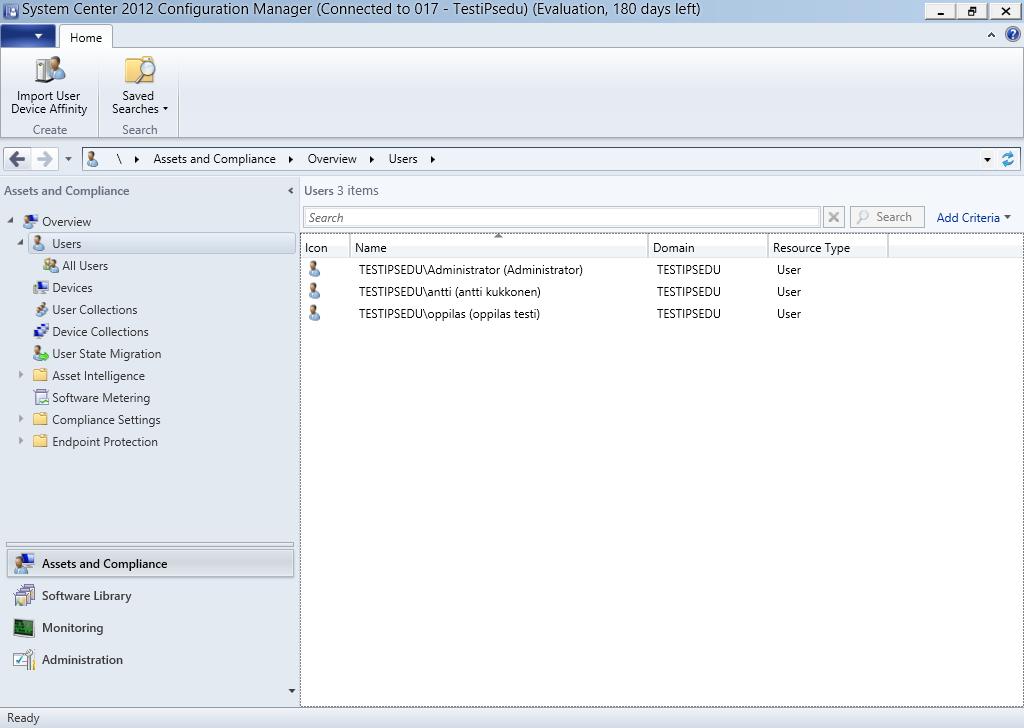Open the application menu dropdown
1024x728 pixels.
coord(28,36)
